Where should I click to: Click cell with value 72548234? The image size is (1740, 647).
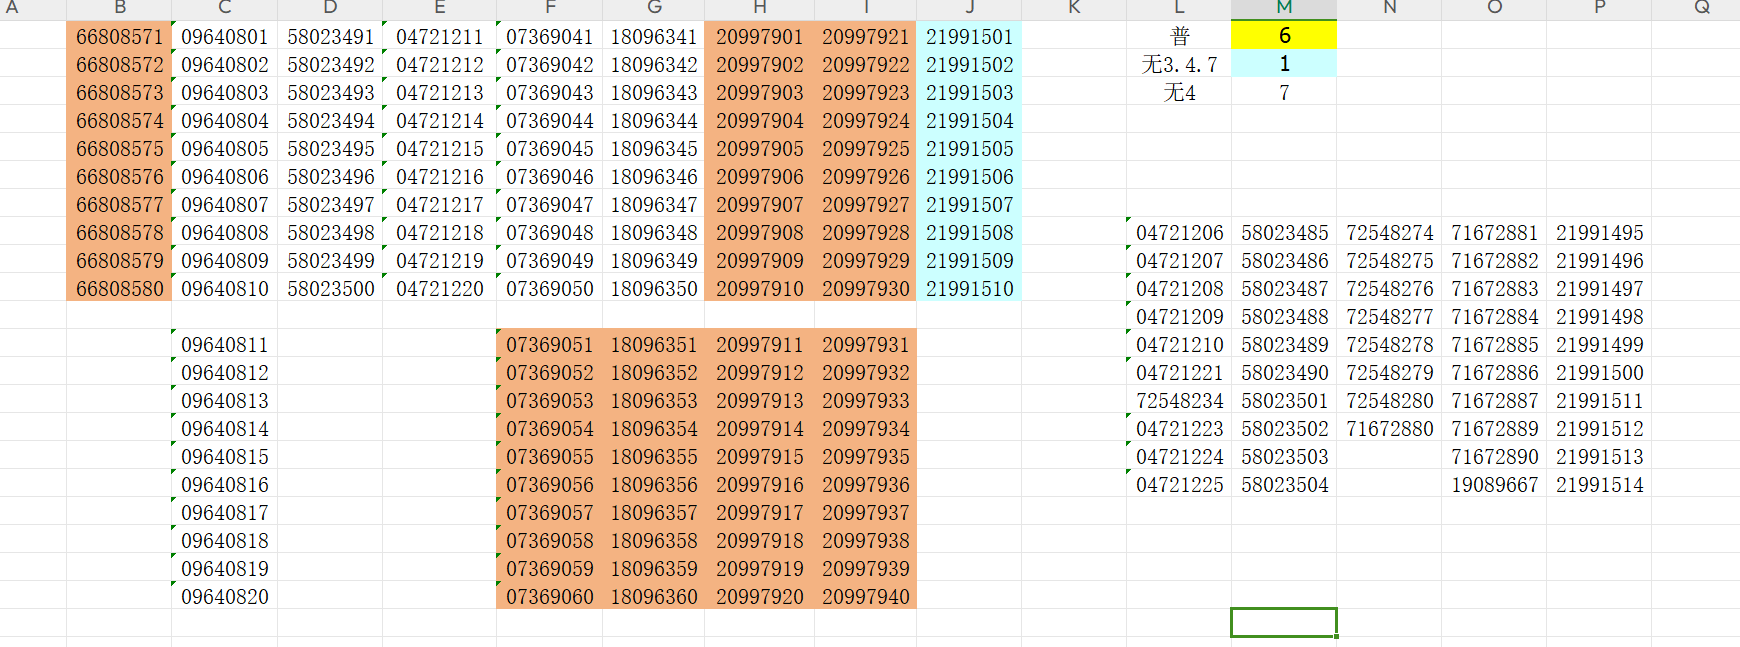pos(1179,401)
